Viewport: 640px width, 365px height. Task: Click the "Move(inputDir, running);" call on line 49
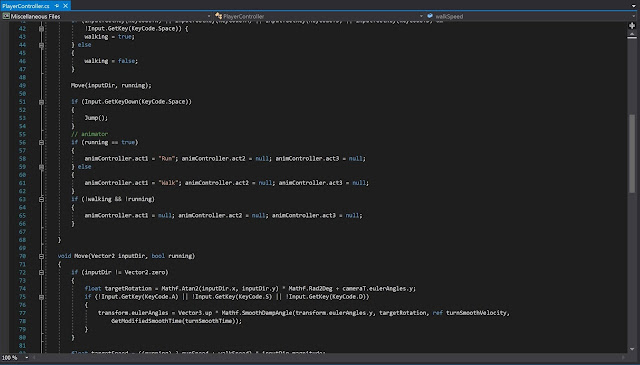[x=111, y=85]
